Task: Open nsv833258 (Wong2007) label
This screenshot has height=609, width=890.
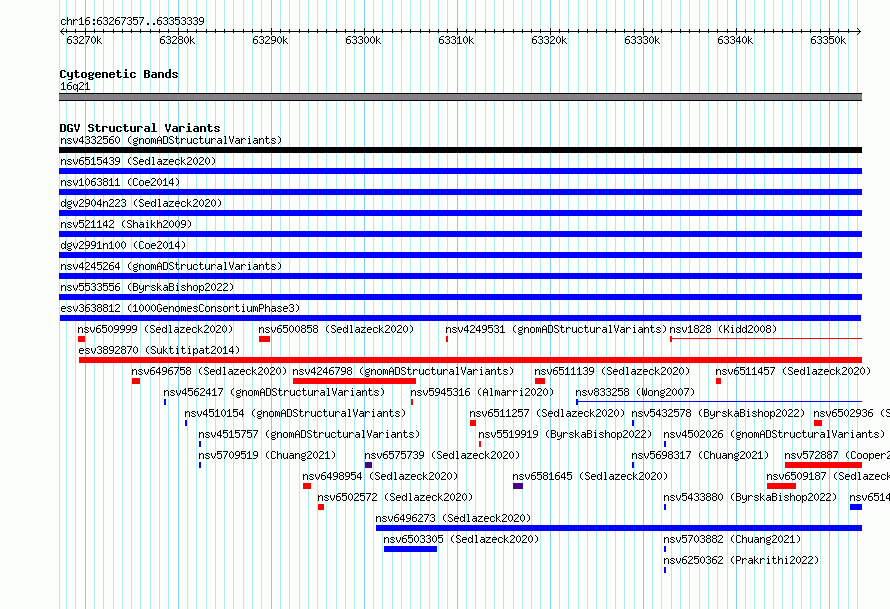Action: coord(635,392)
